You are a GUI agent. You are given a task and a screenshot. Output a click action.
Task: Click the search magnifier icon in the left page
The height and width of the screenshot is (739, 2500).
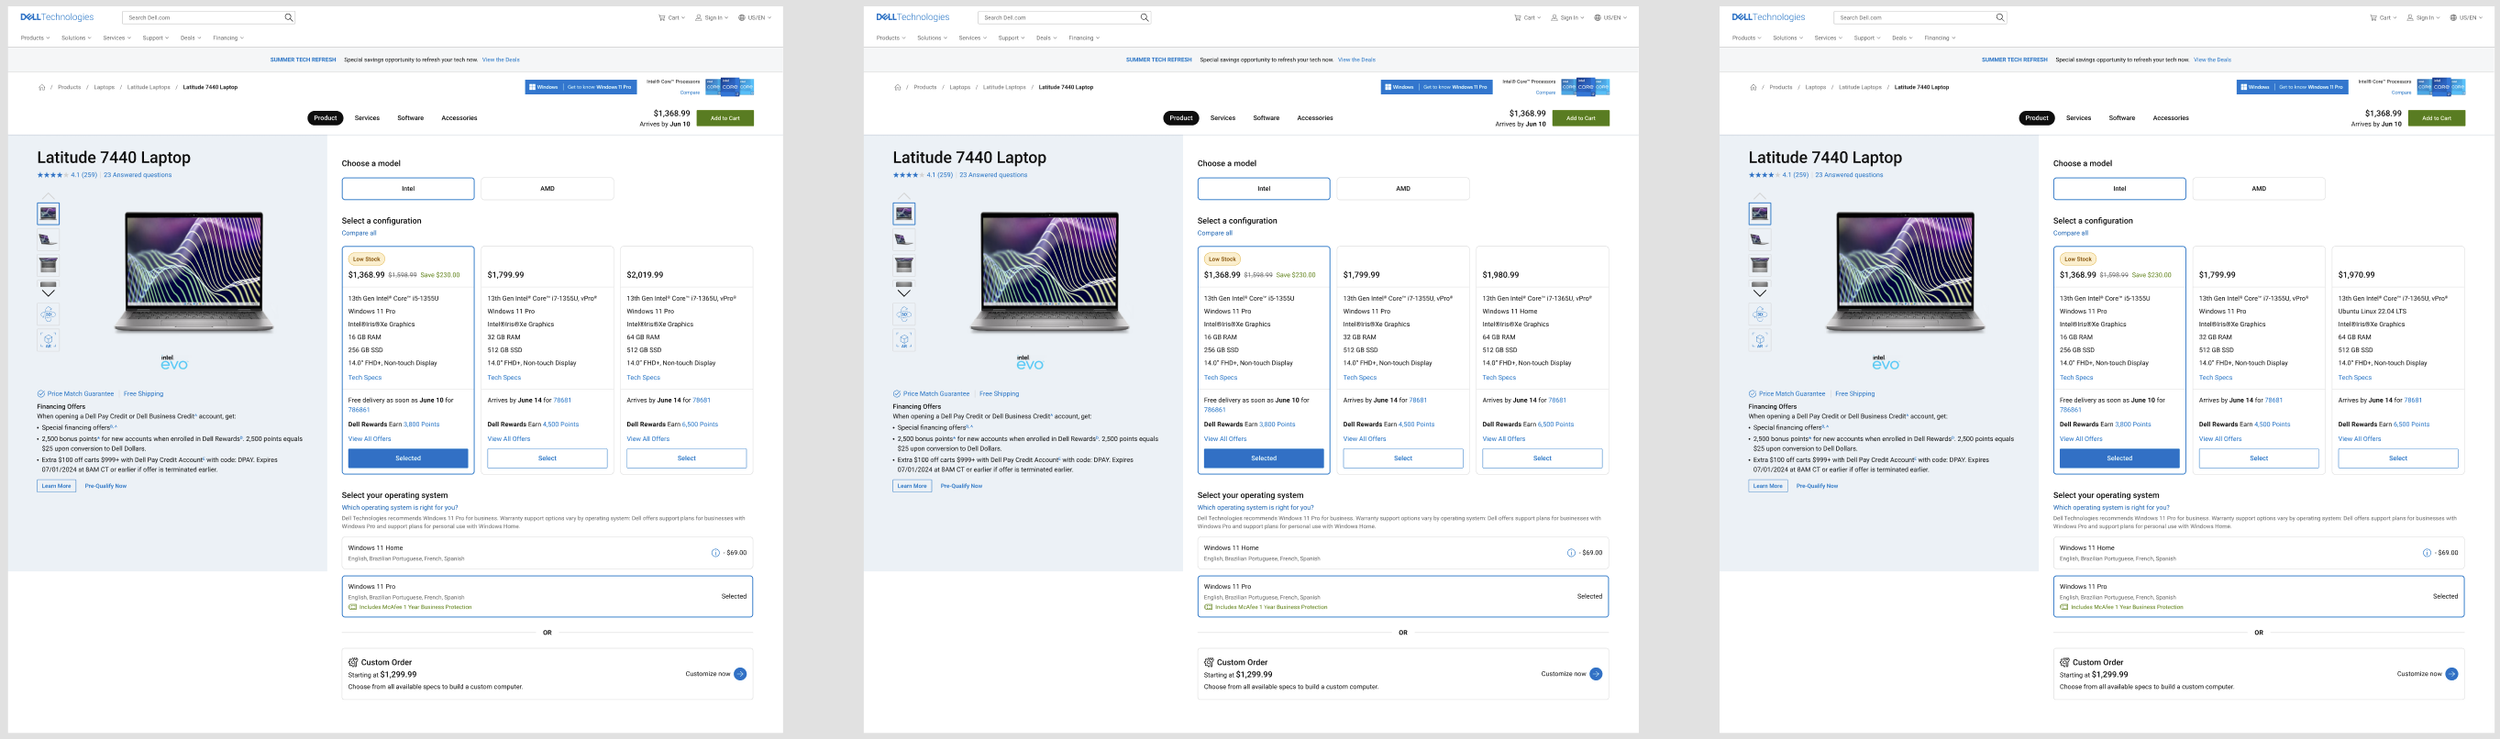pyautogui.click(x=288, y=17)
